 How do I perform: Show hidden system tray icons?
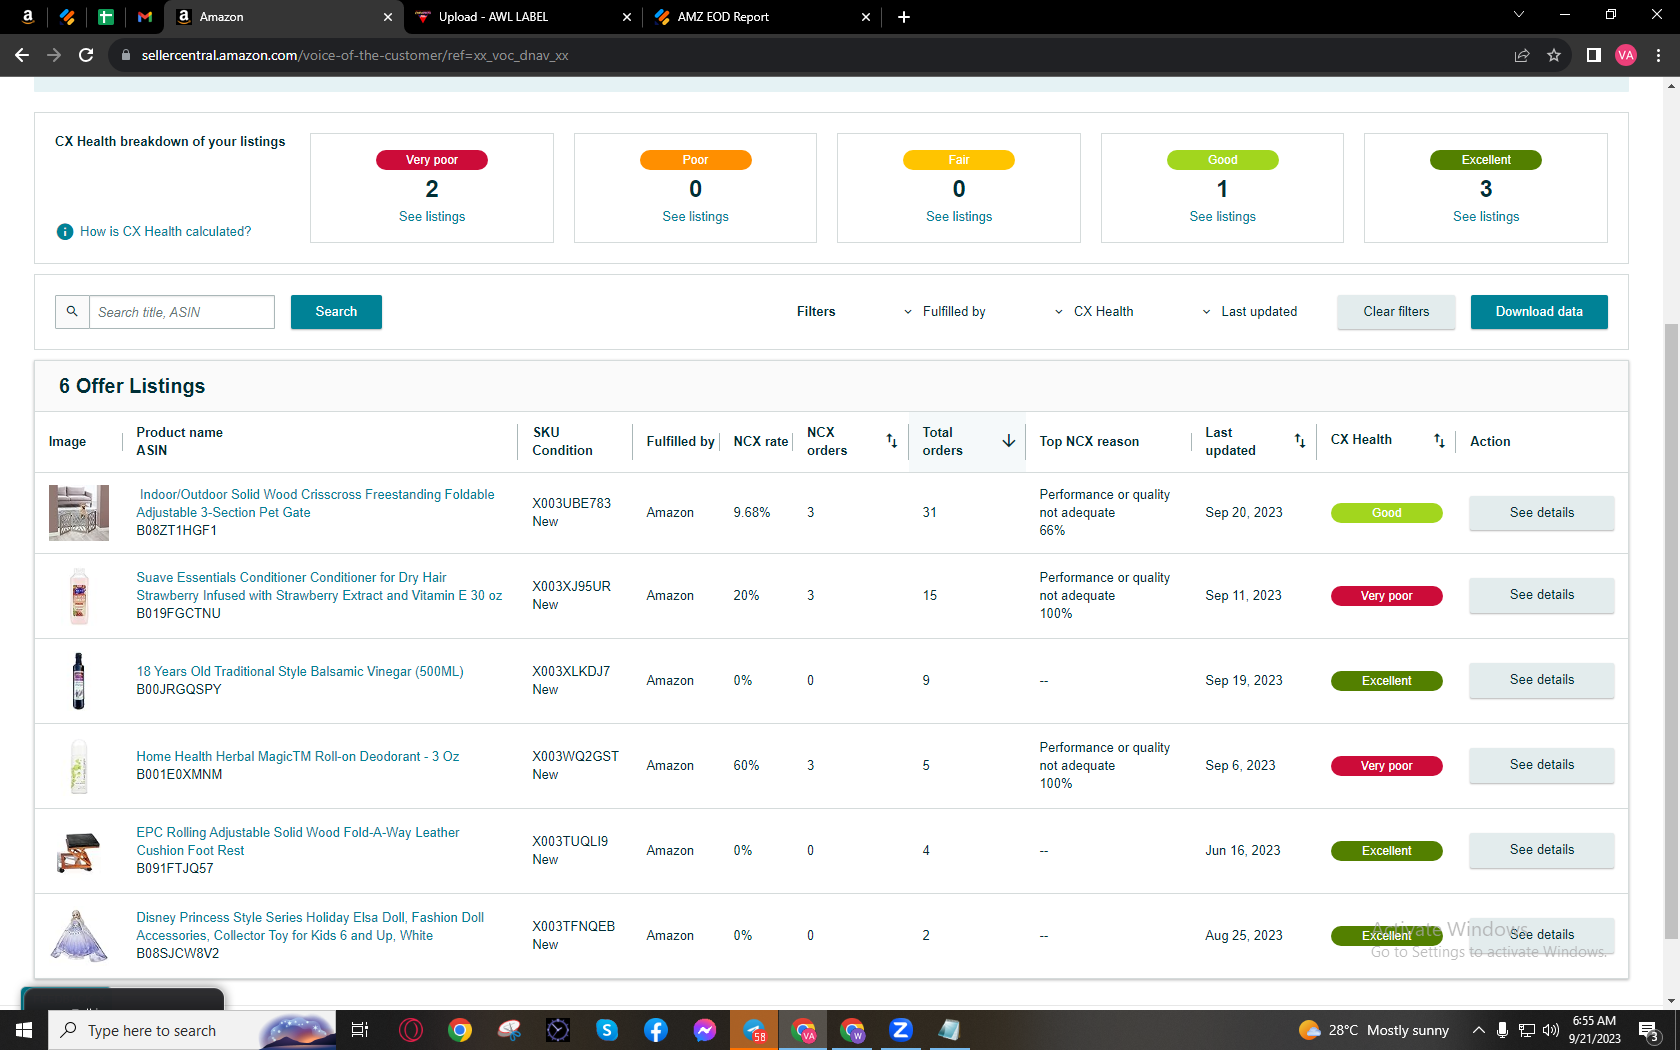pos(1478,1030)
